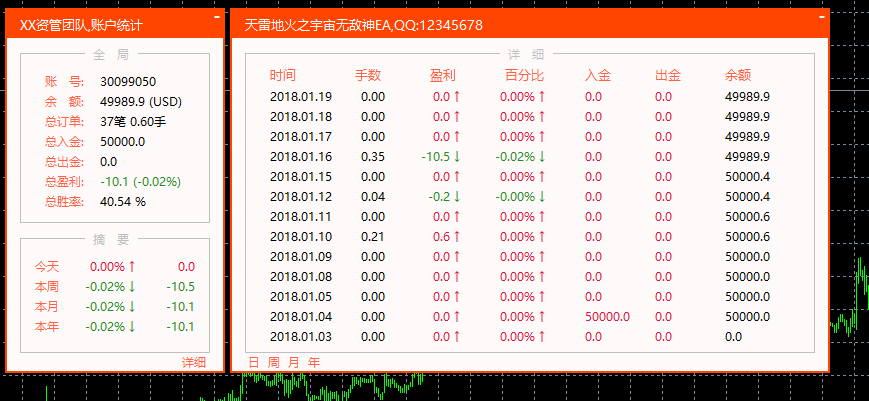Switch detail table to 月 view
The image size is (869, 401).
pyautogui.click(x=294, y=363)
